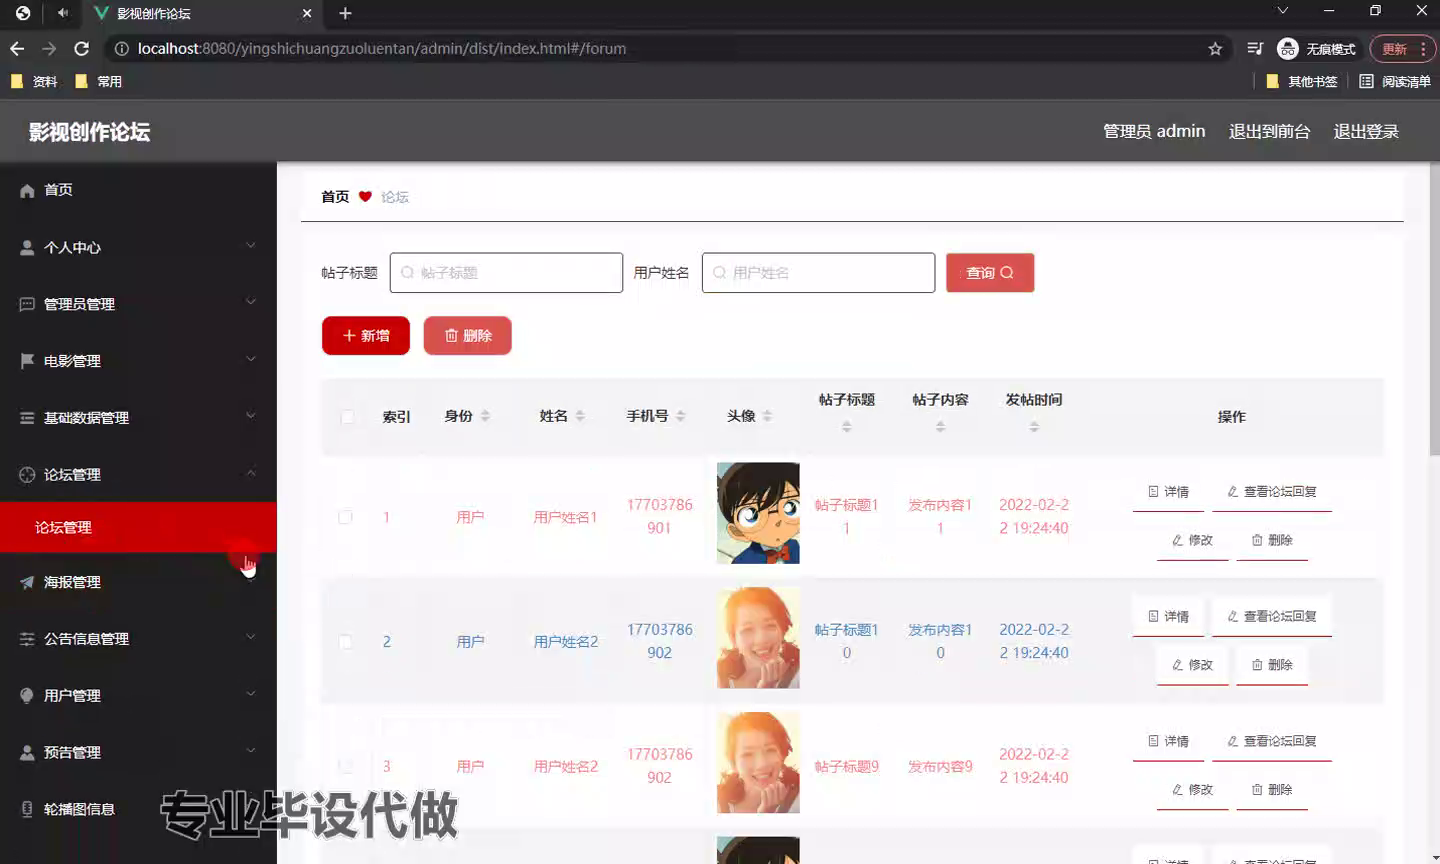Open the media control icon in toolbar
This screenshot has height=864, width=1440.
pyautogui.click(x=1255, y=49)
